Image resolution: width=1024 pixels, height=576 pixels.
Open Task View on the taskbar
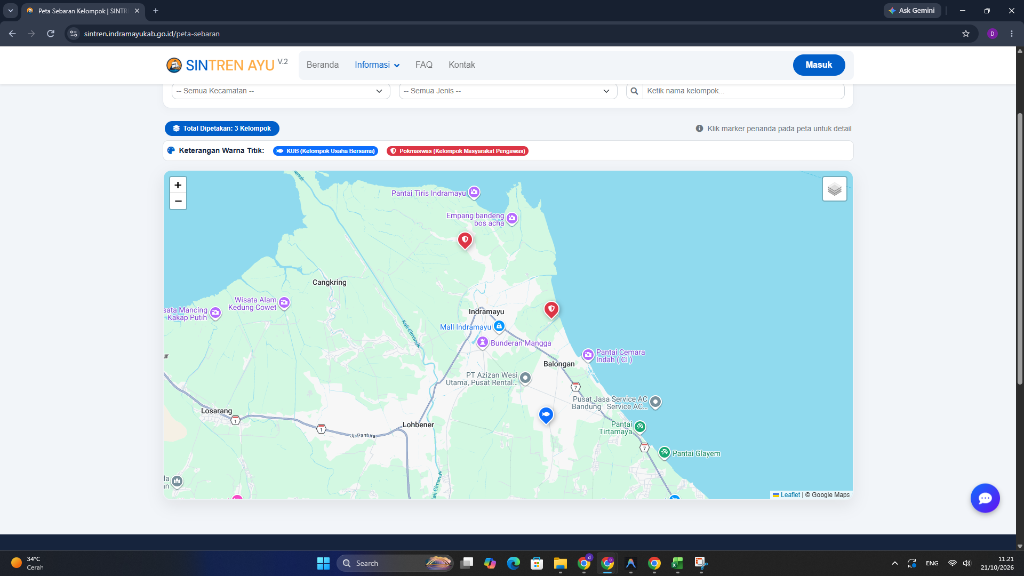(x=466, y=563)
